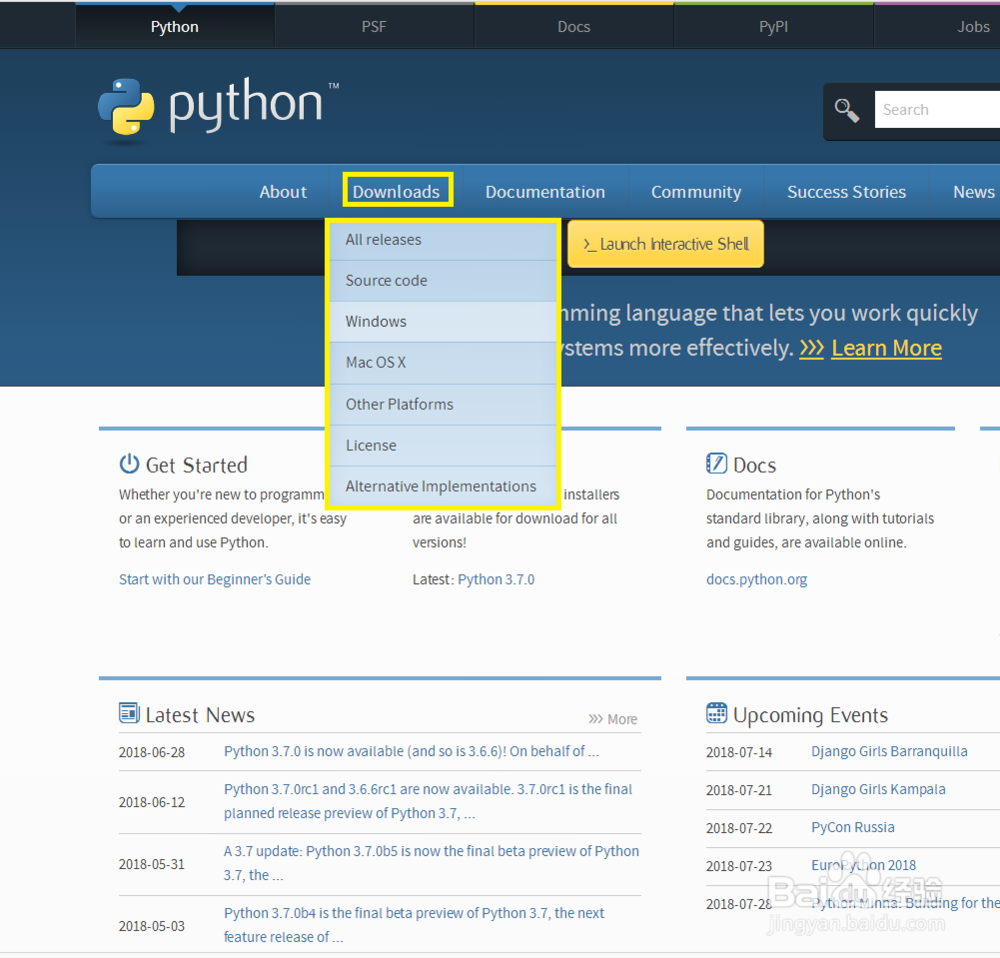Open the Success Stories menu
Screen dimensions: 1000x958
[846, 191]
